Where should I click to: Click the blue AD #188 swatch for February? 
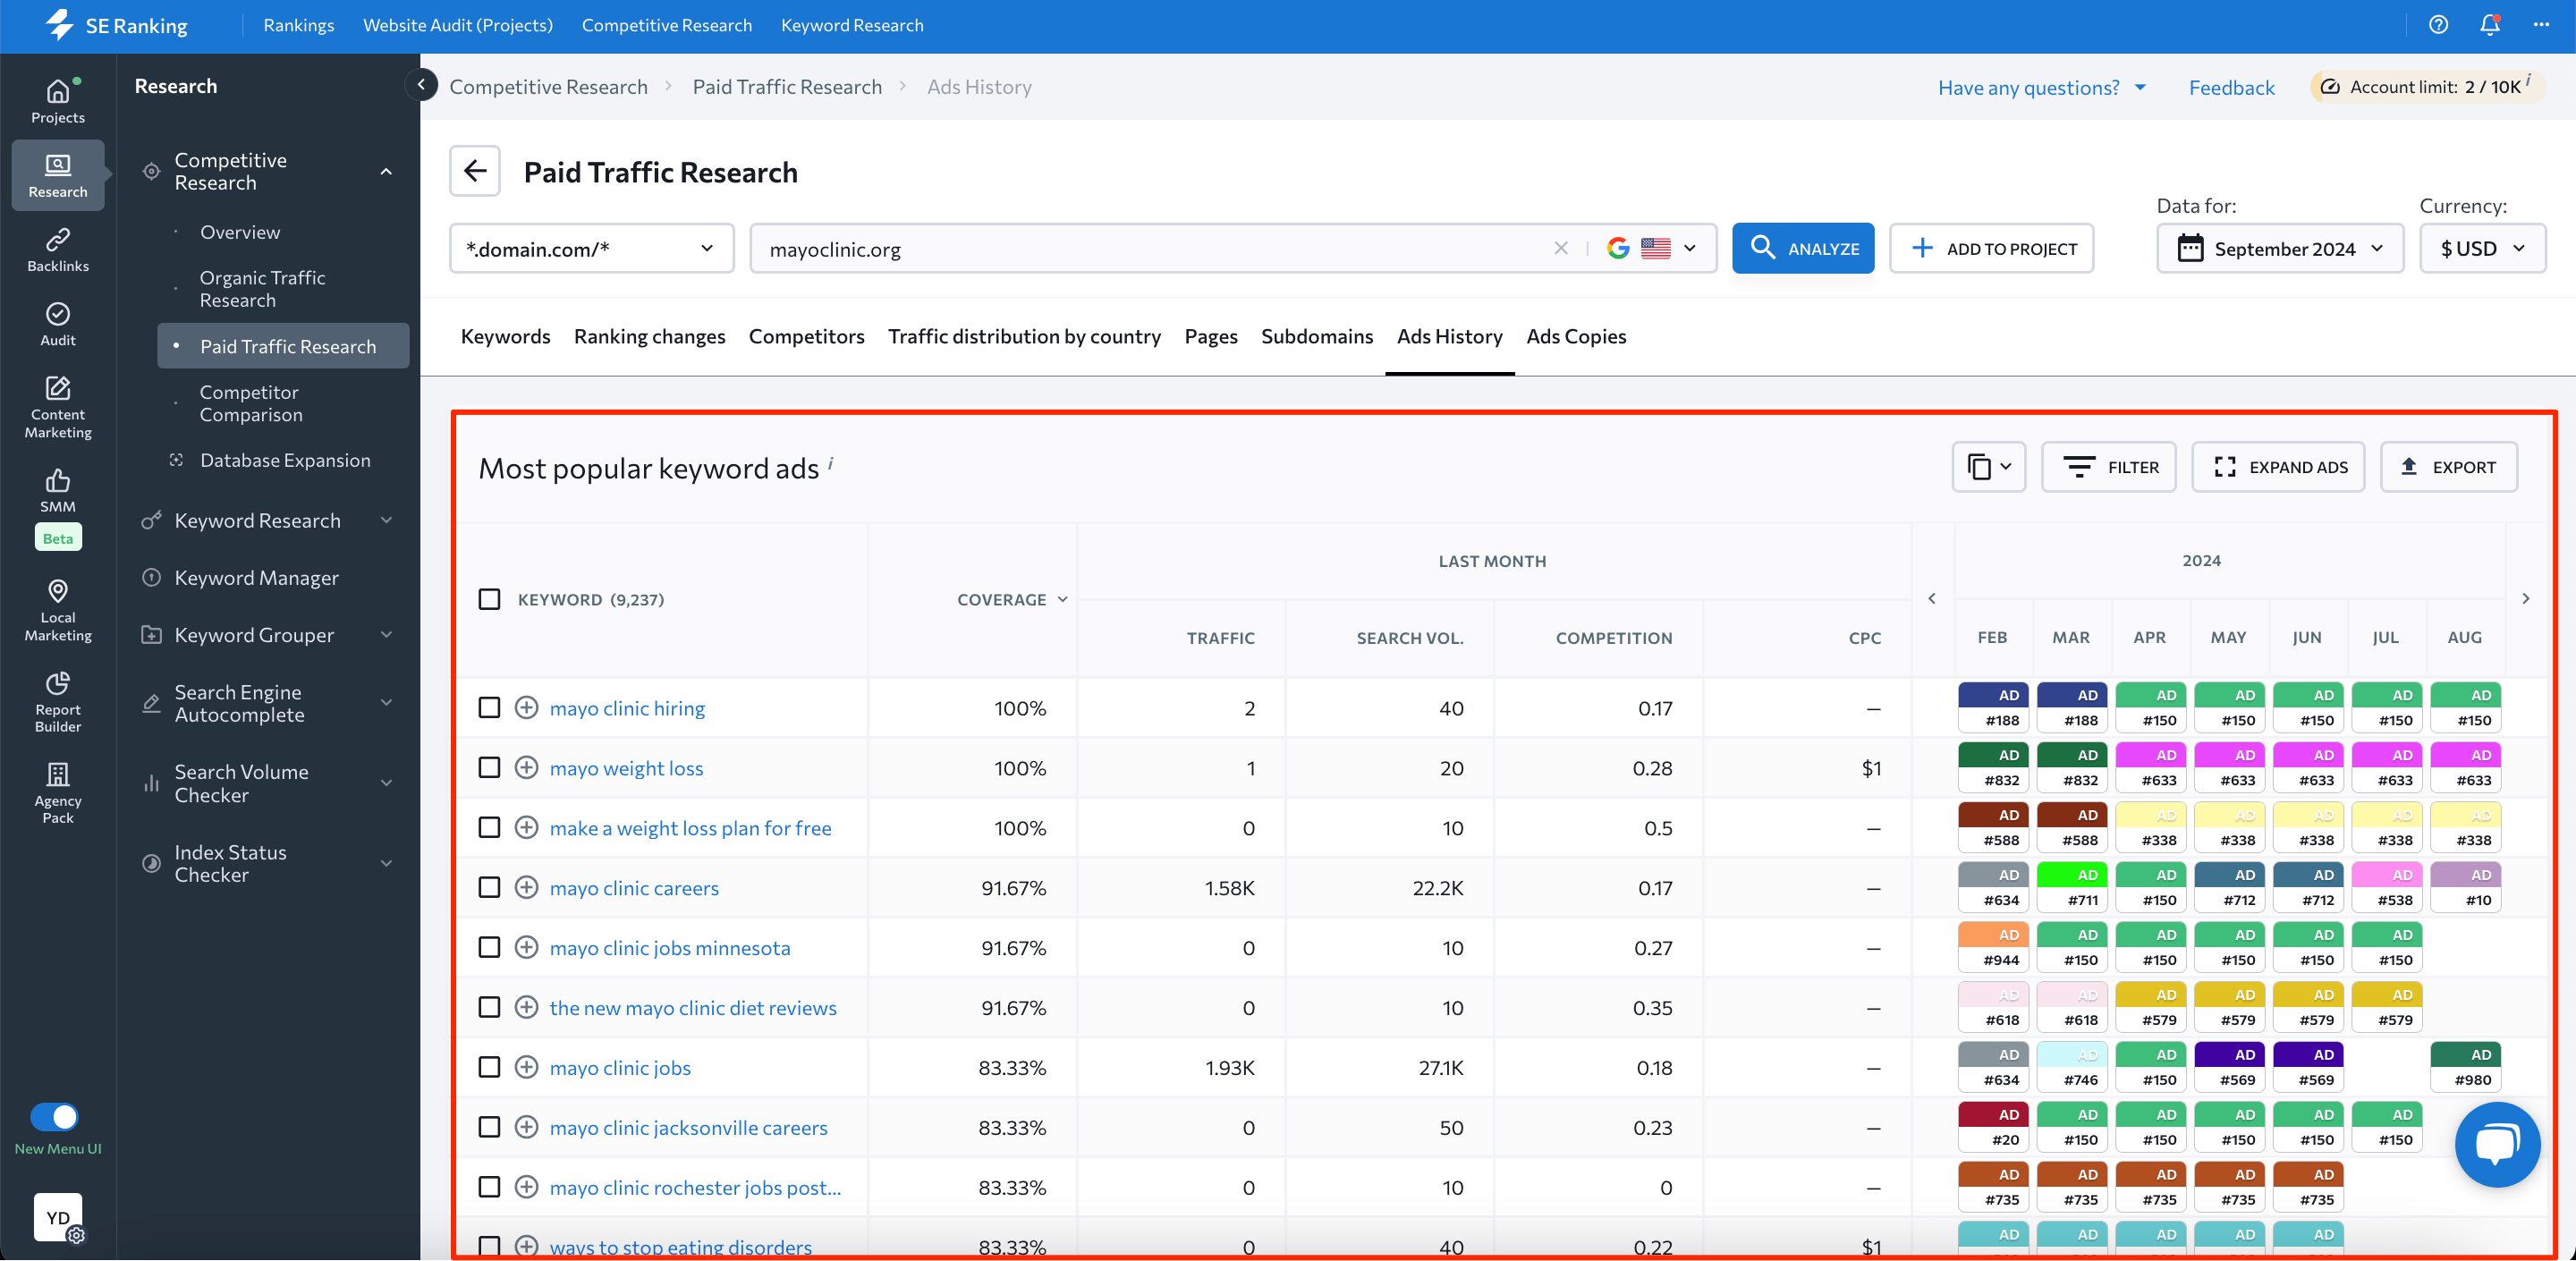point(1992,707)
